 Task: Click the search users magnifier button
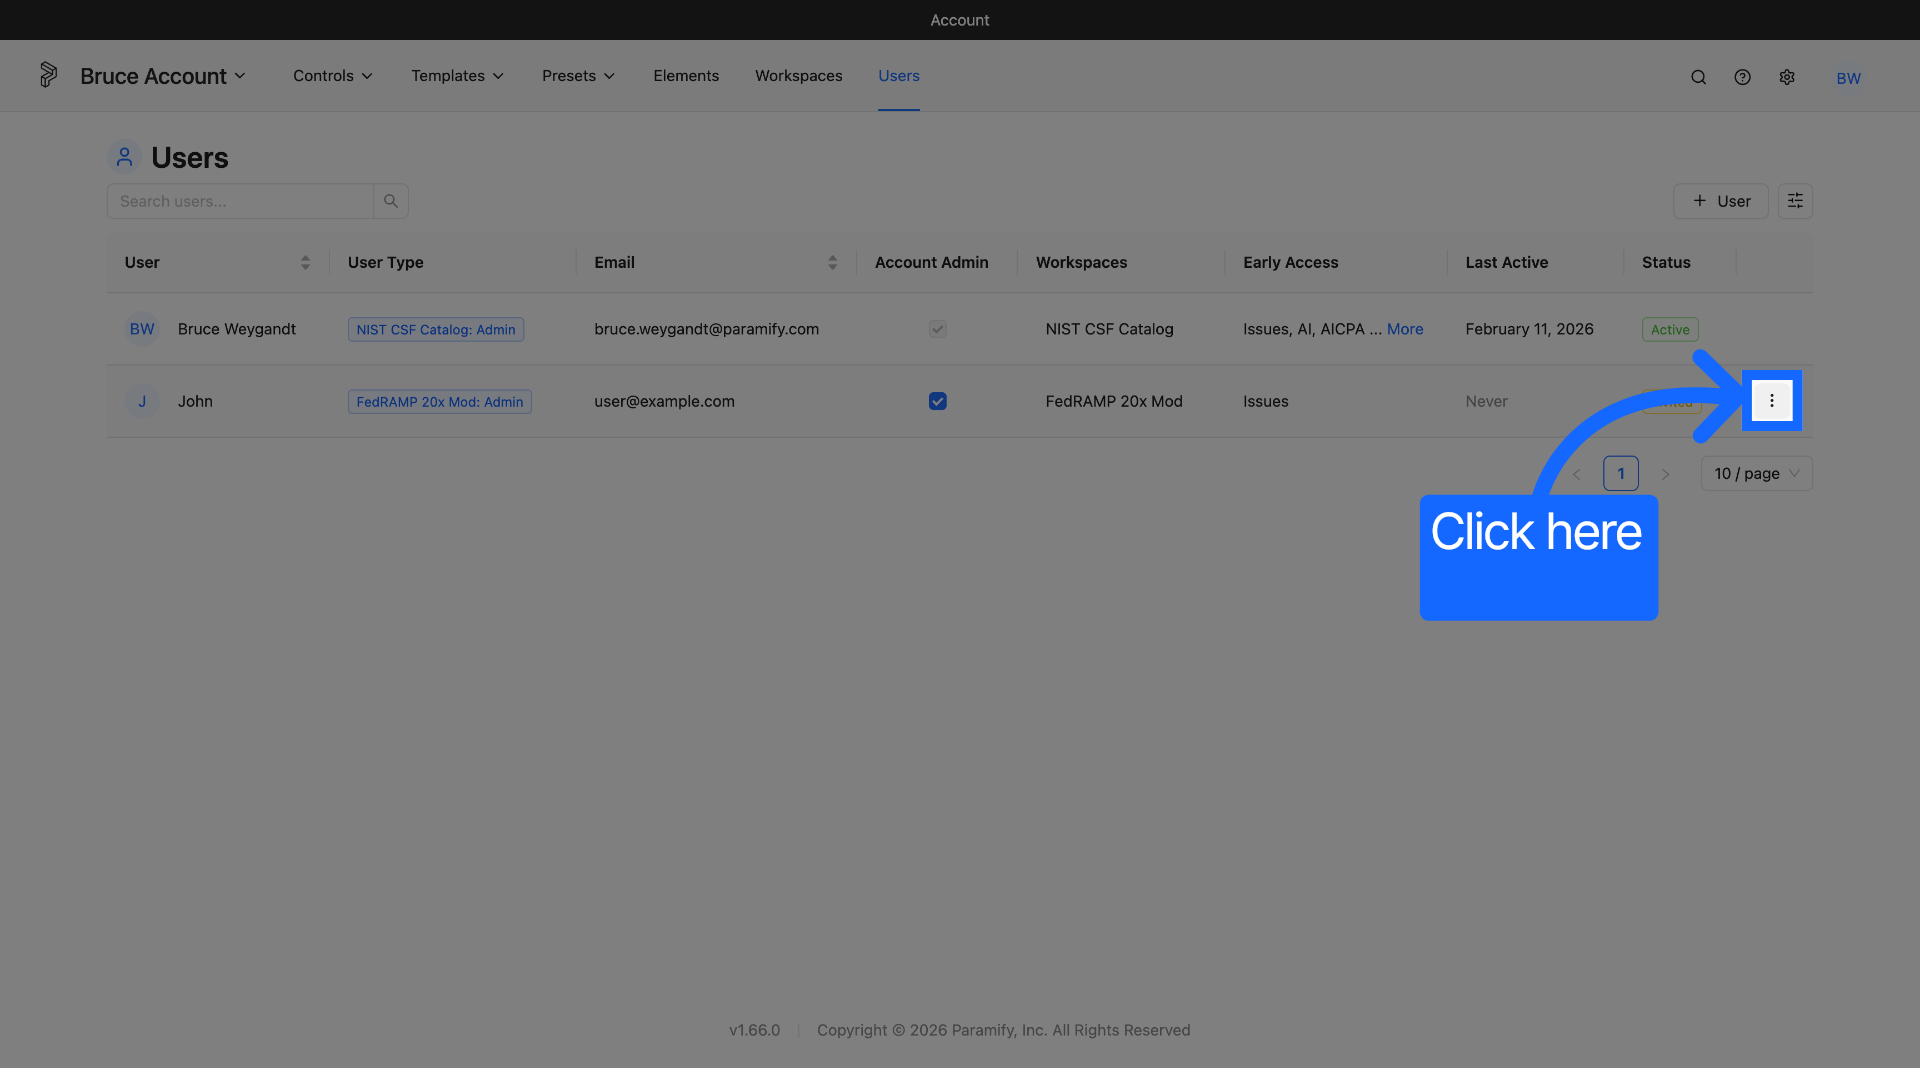click(391, 201)
